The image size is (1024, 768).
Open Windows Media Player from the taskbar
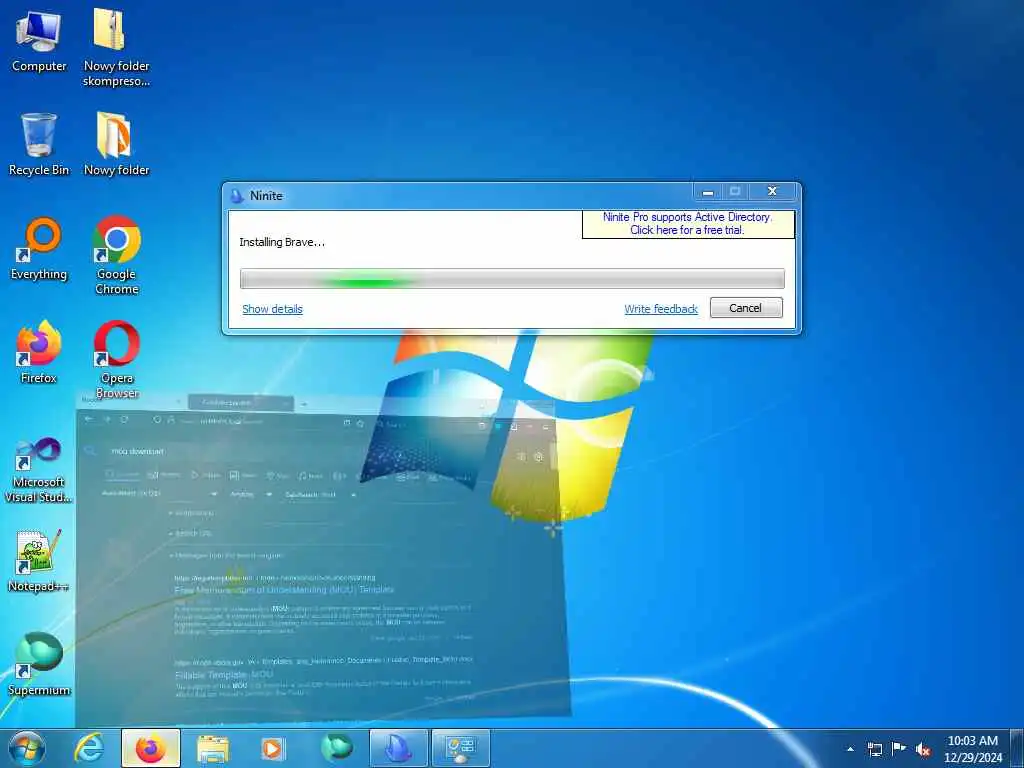(273, 748)
